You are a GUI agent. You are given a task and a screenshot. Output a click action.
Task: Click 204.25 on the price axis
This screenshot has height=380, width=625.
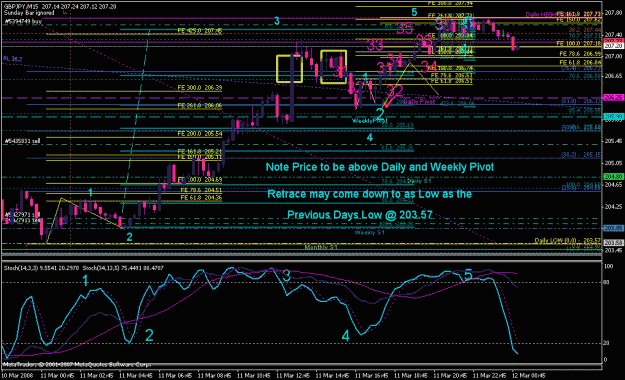pos(613,207)
